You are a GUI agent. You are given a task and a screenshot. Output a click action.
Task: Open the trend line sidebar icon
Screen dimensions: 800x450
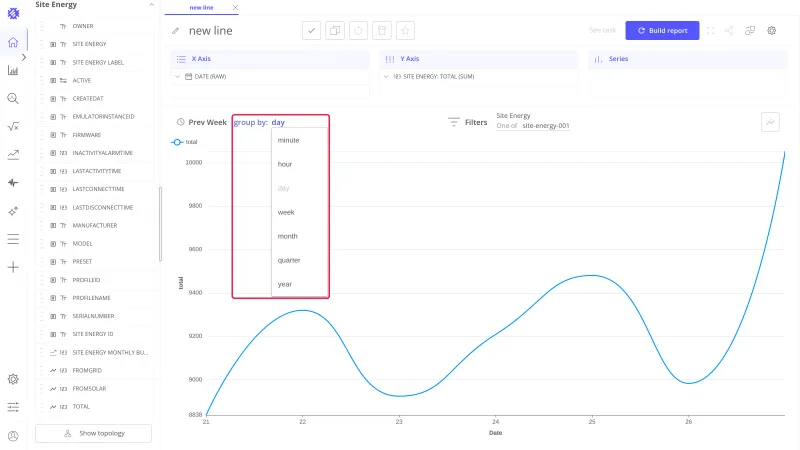tap(13, 155)
